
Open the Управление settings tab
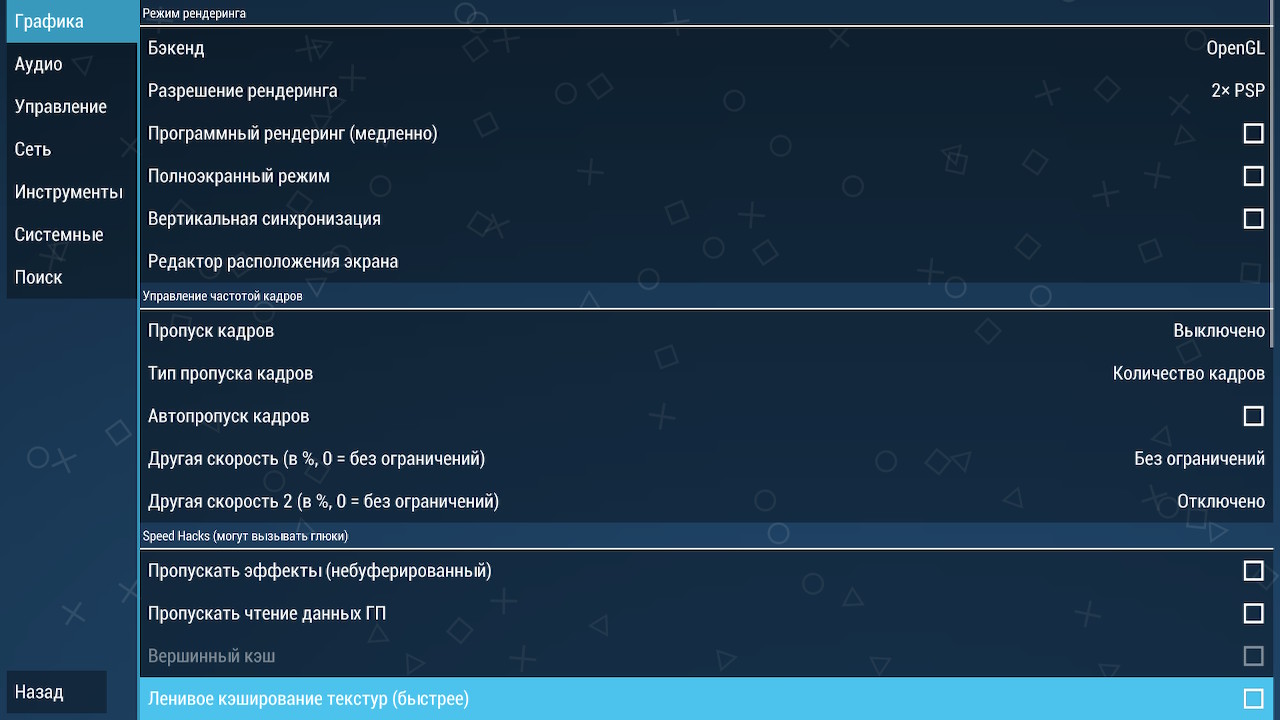coord(71,107)
